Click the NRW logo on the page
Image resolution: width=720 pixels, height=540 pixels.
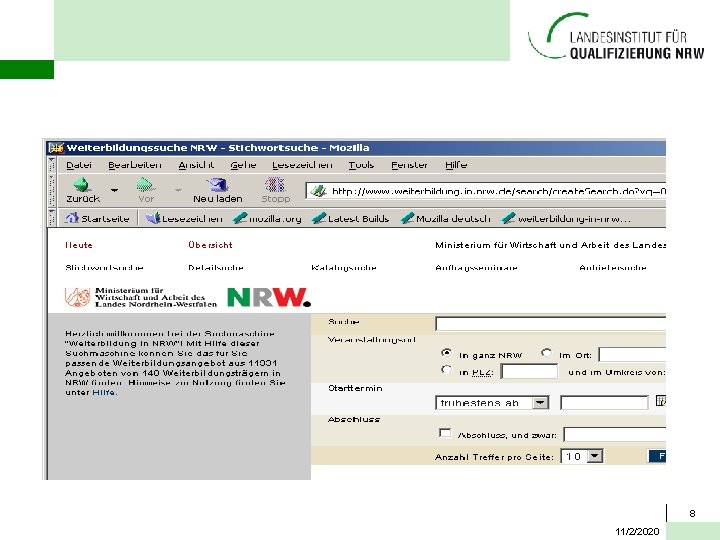(x=269, y=297)
